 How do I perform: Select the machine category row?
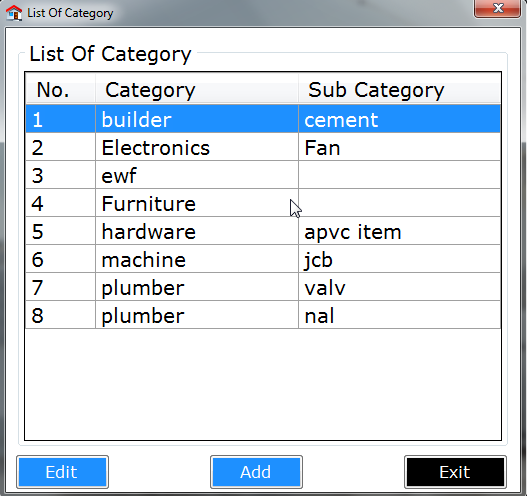(263, 259)
